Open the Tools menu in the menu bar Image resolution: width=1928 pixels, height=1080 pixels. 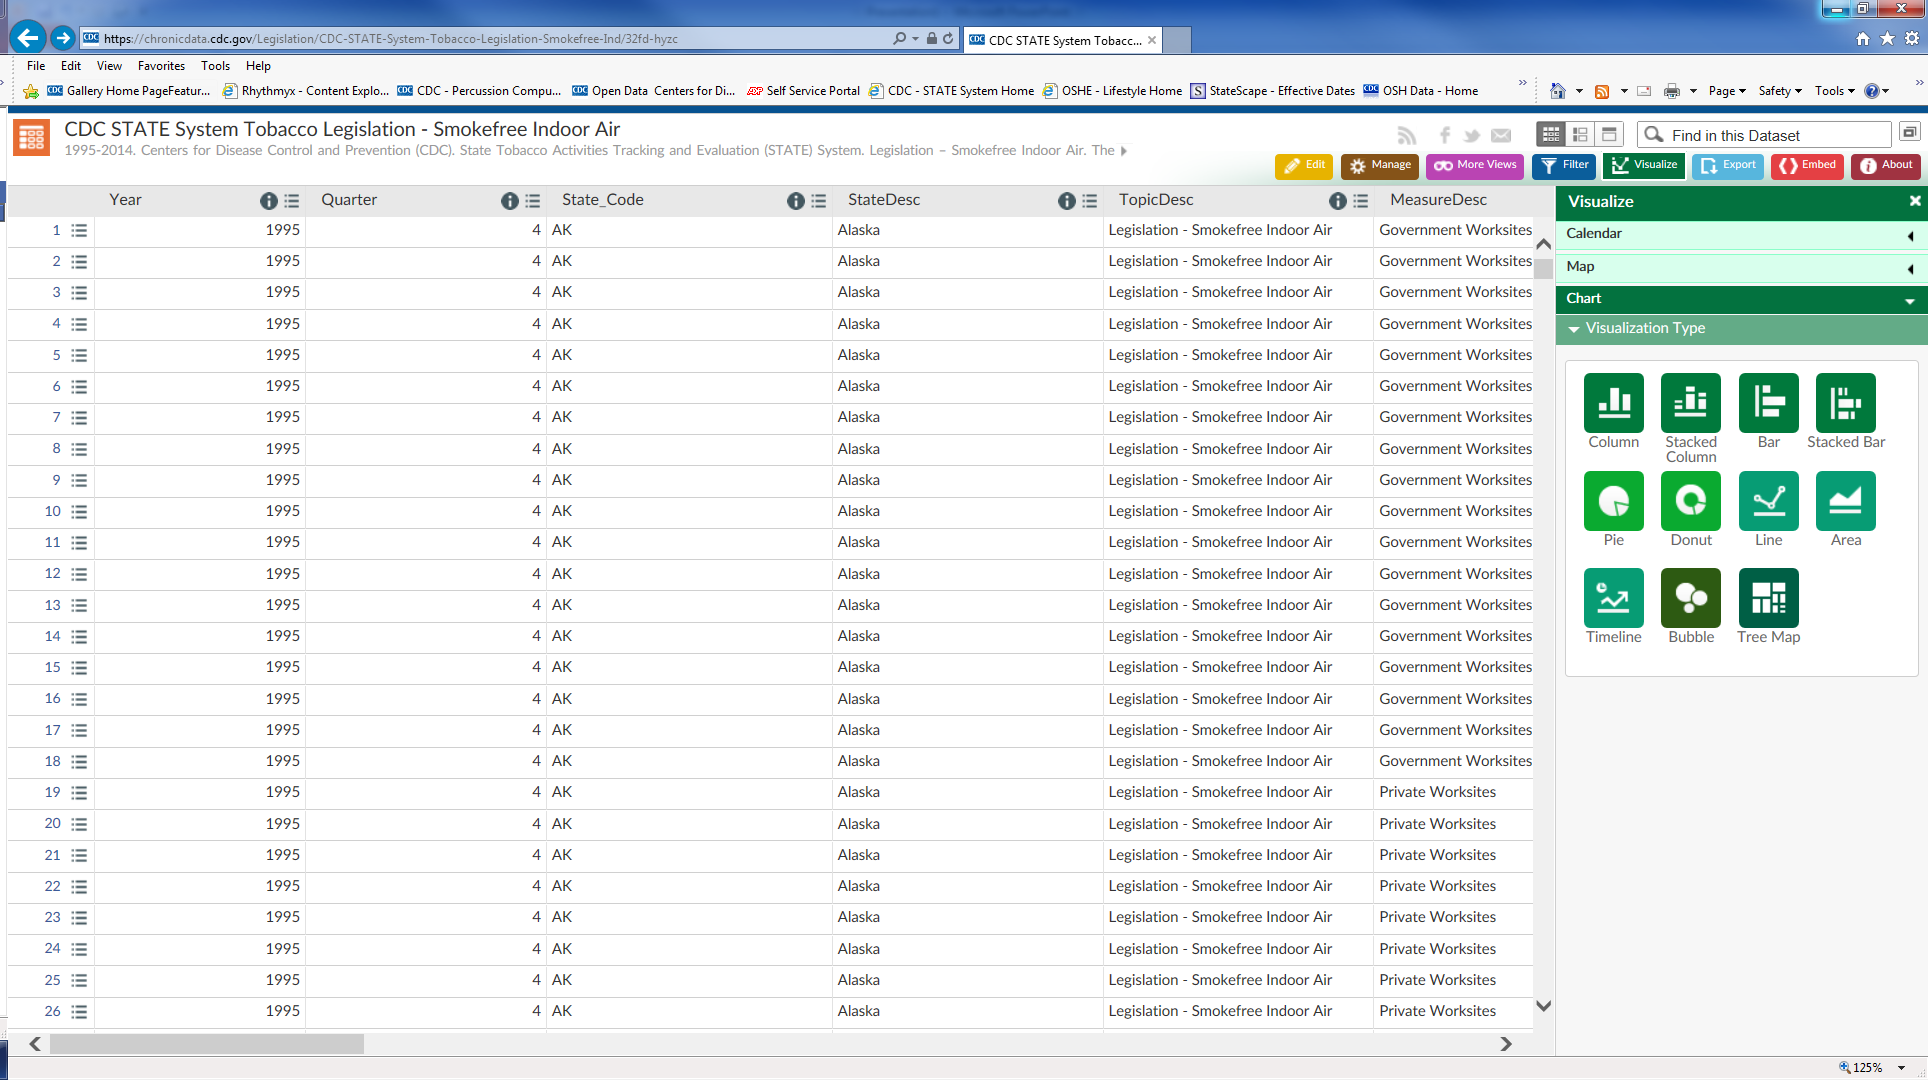[x=215, y=66]
